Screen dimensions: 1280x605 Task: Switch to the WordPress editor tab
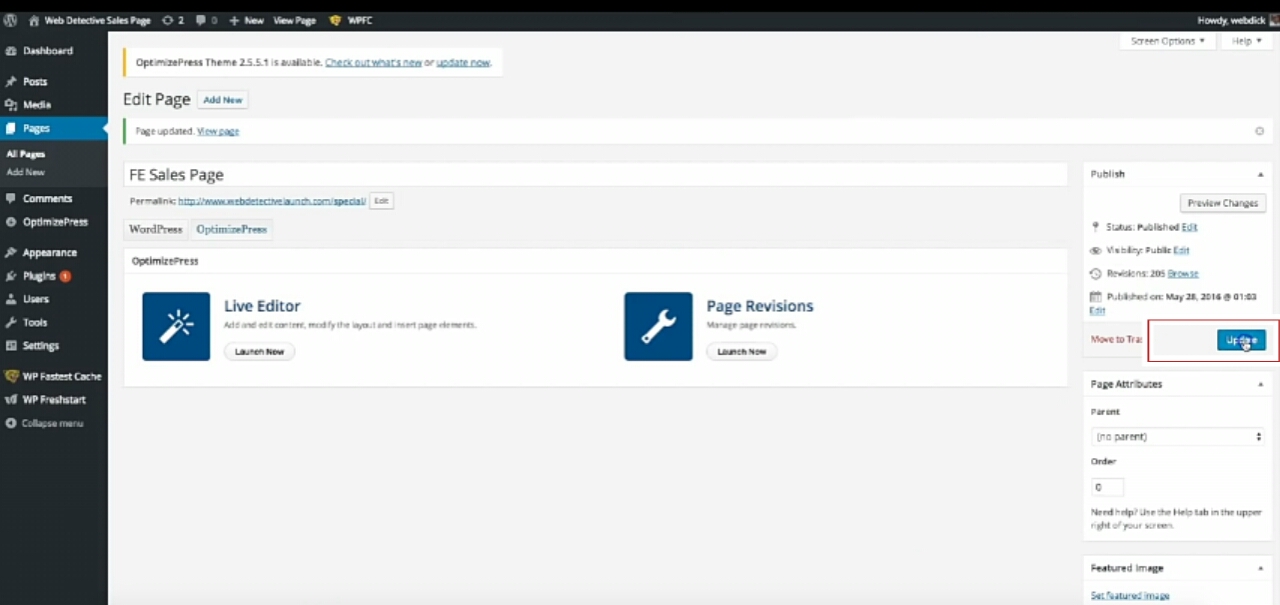[x=156, y=229]
